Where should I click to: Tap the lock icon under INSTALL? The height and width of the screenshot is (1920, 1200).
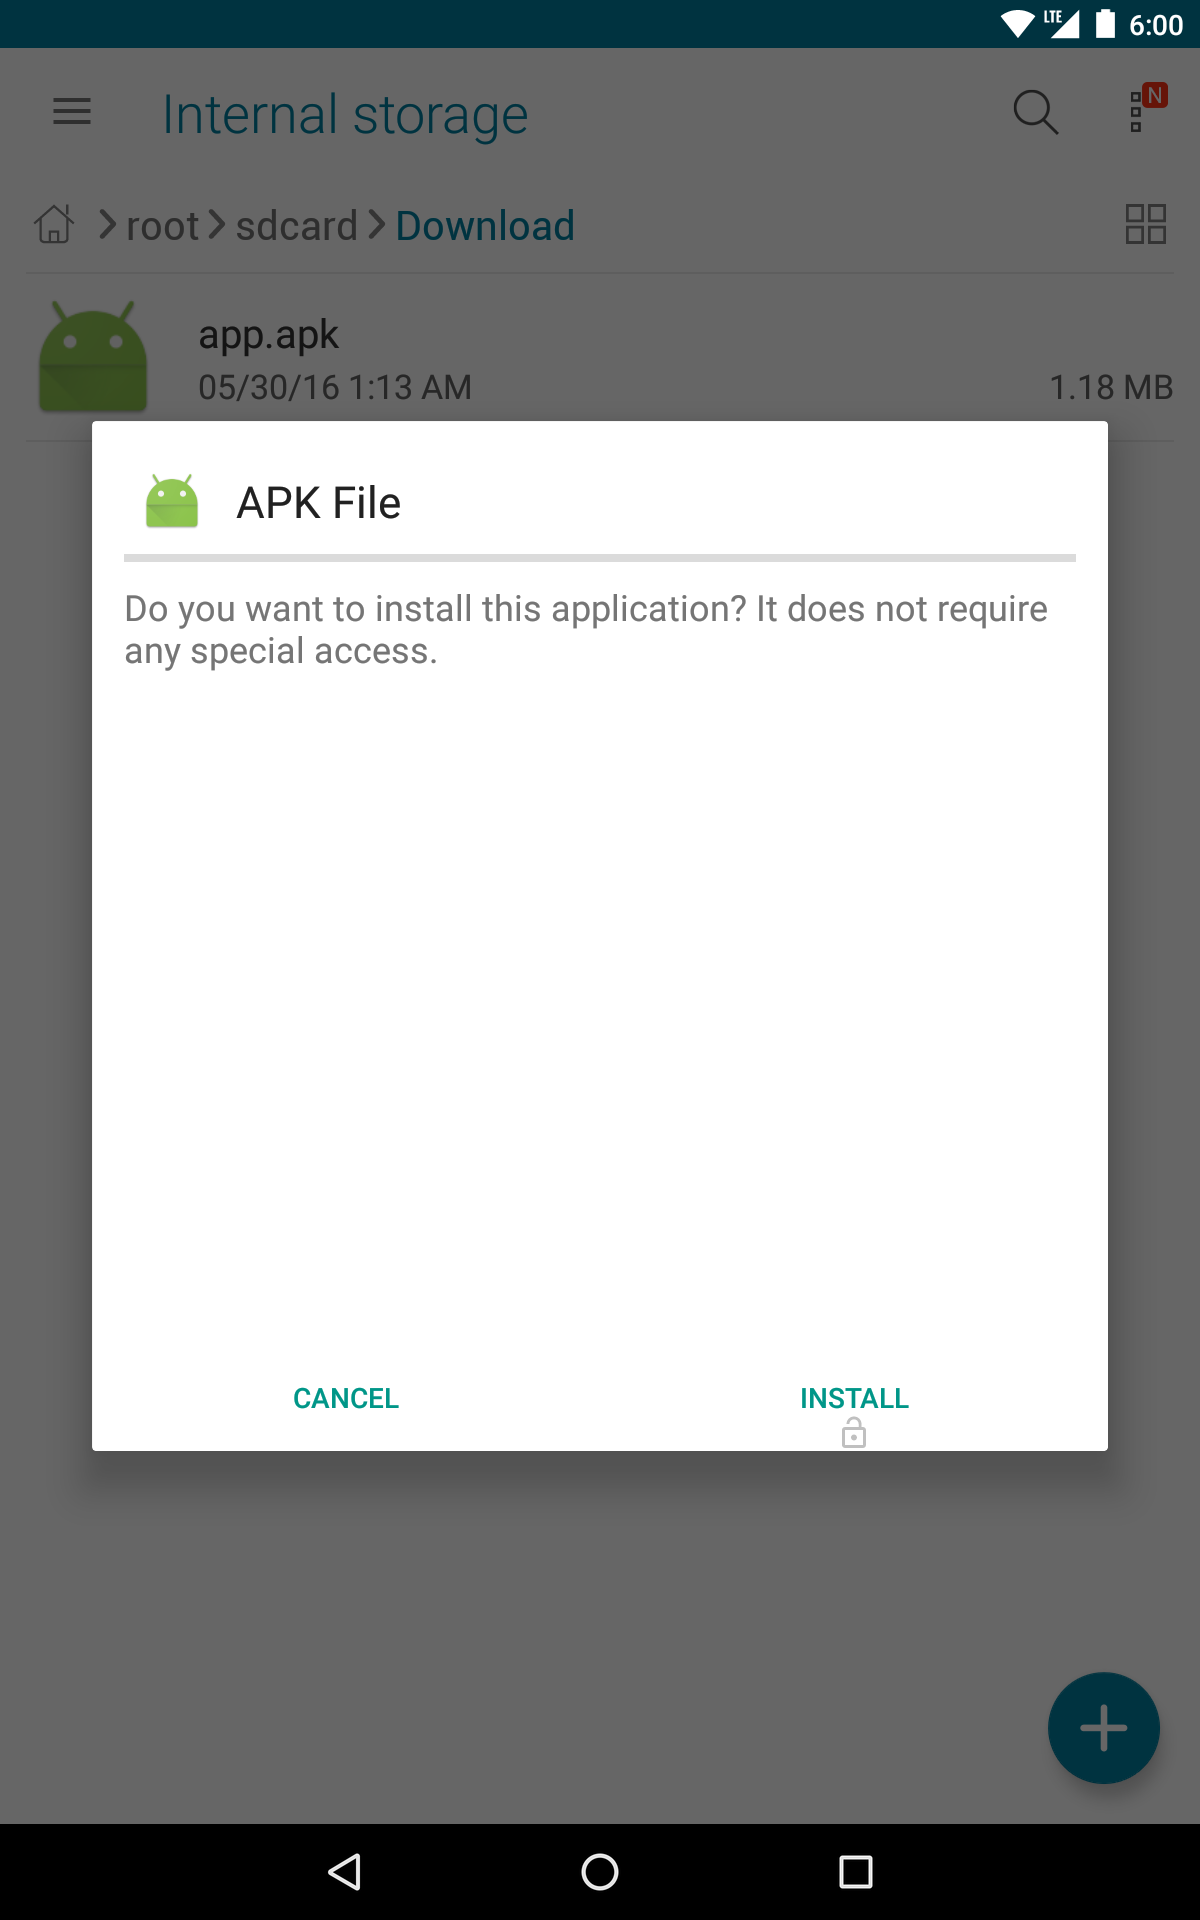tap(854, 1433)
